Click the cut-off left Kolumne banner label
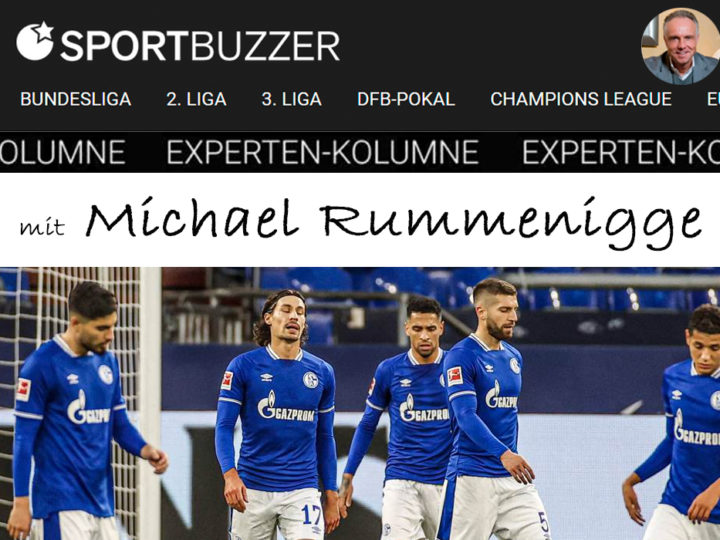 [62, 152]
